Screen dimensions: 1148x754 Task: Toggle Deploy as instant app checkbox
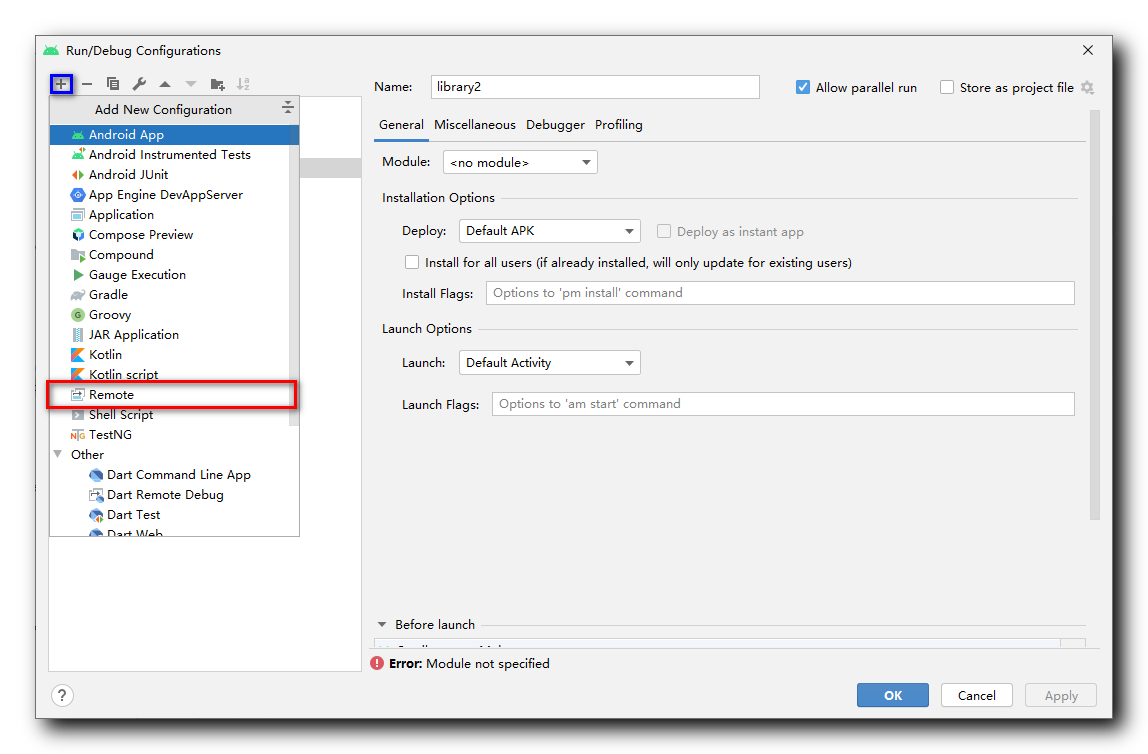point(664,231)
